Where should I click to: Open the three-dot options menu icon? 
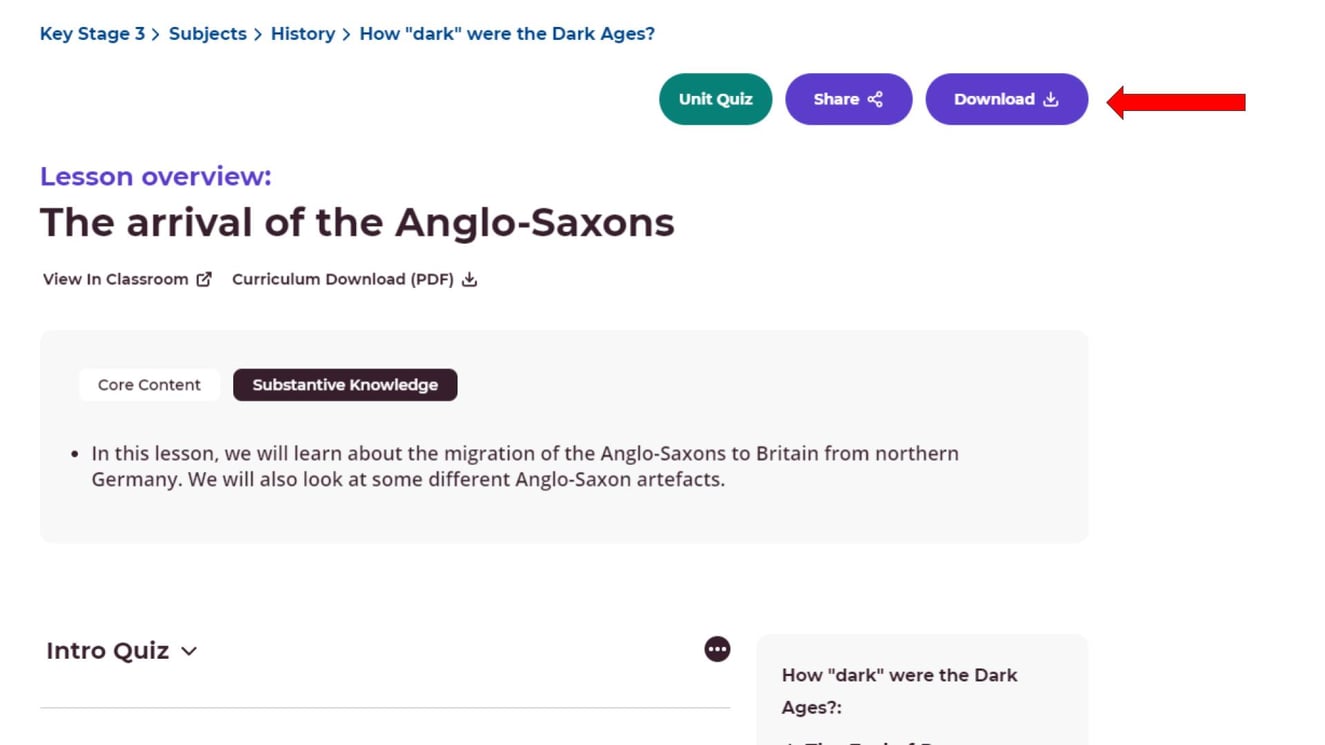click(717, 649)
